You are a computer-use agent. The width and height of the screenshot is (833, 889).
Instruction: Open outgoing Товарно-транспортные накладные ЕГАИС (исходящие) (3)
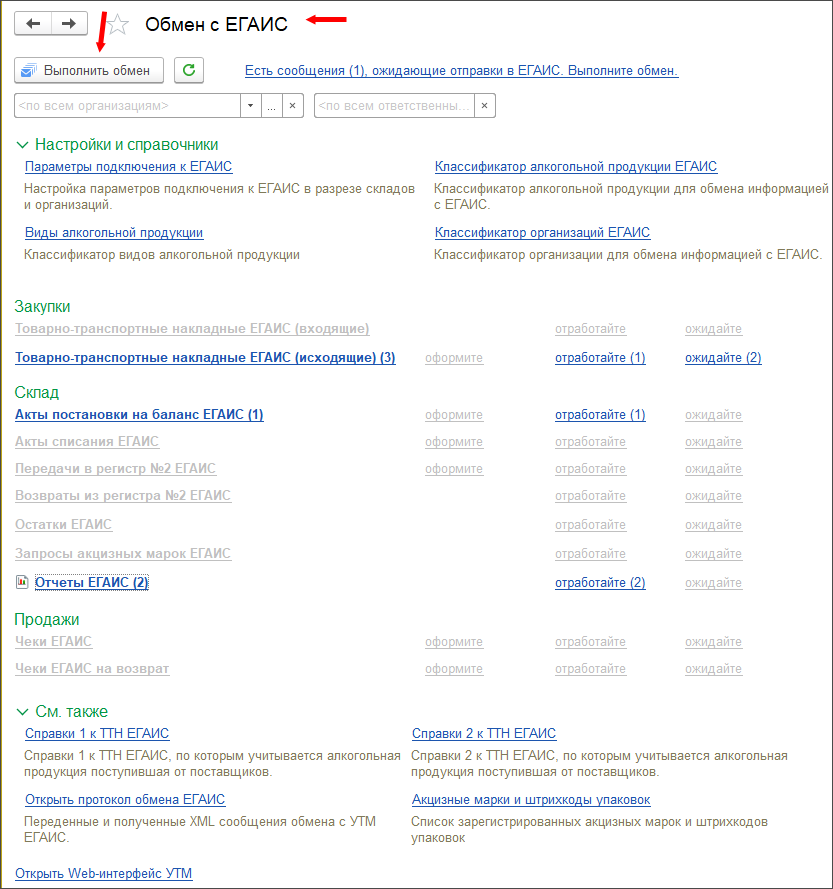[205, 358]
